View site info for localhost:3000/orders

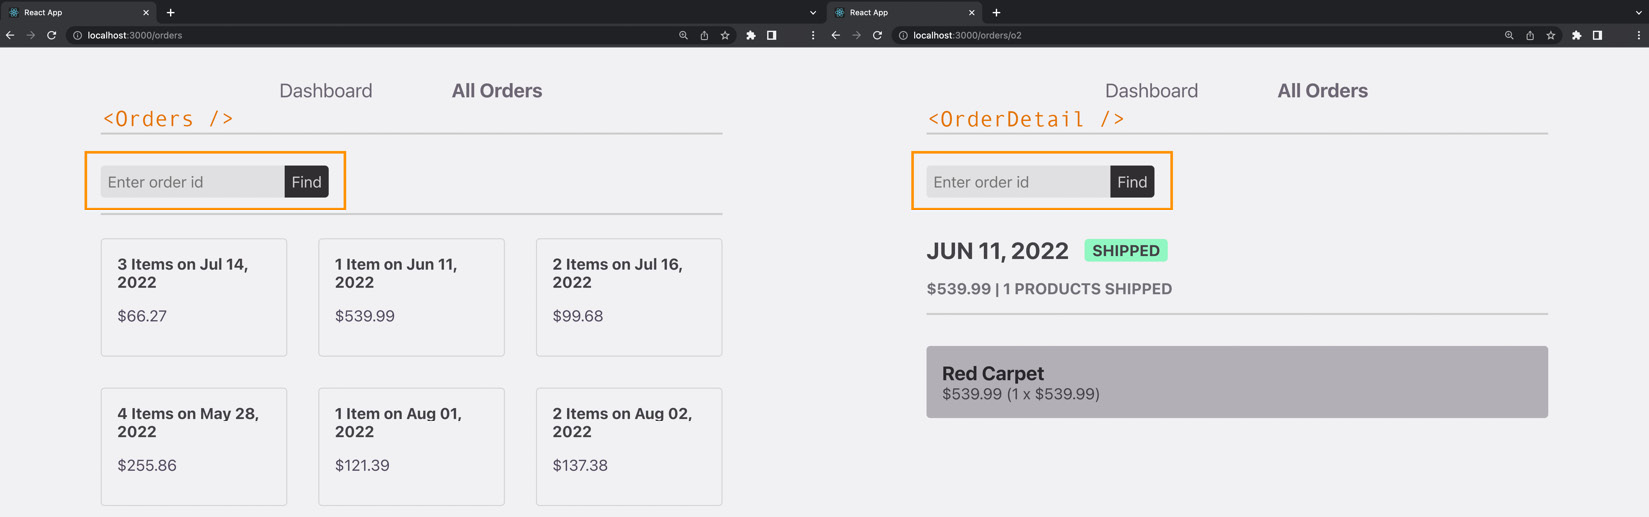pos(77,35)
